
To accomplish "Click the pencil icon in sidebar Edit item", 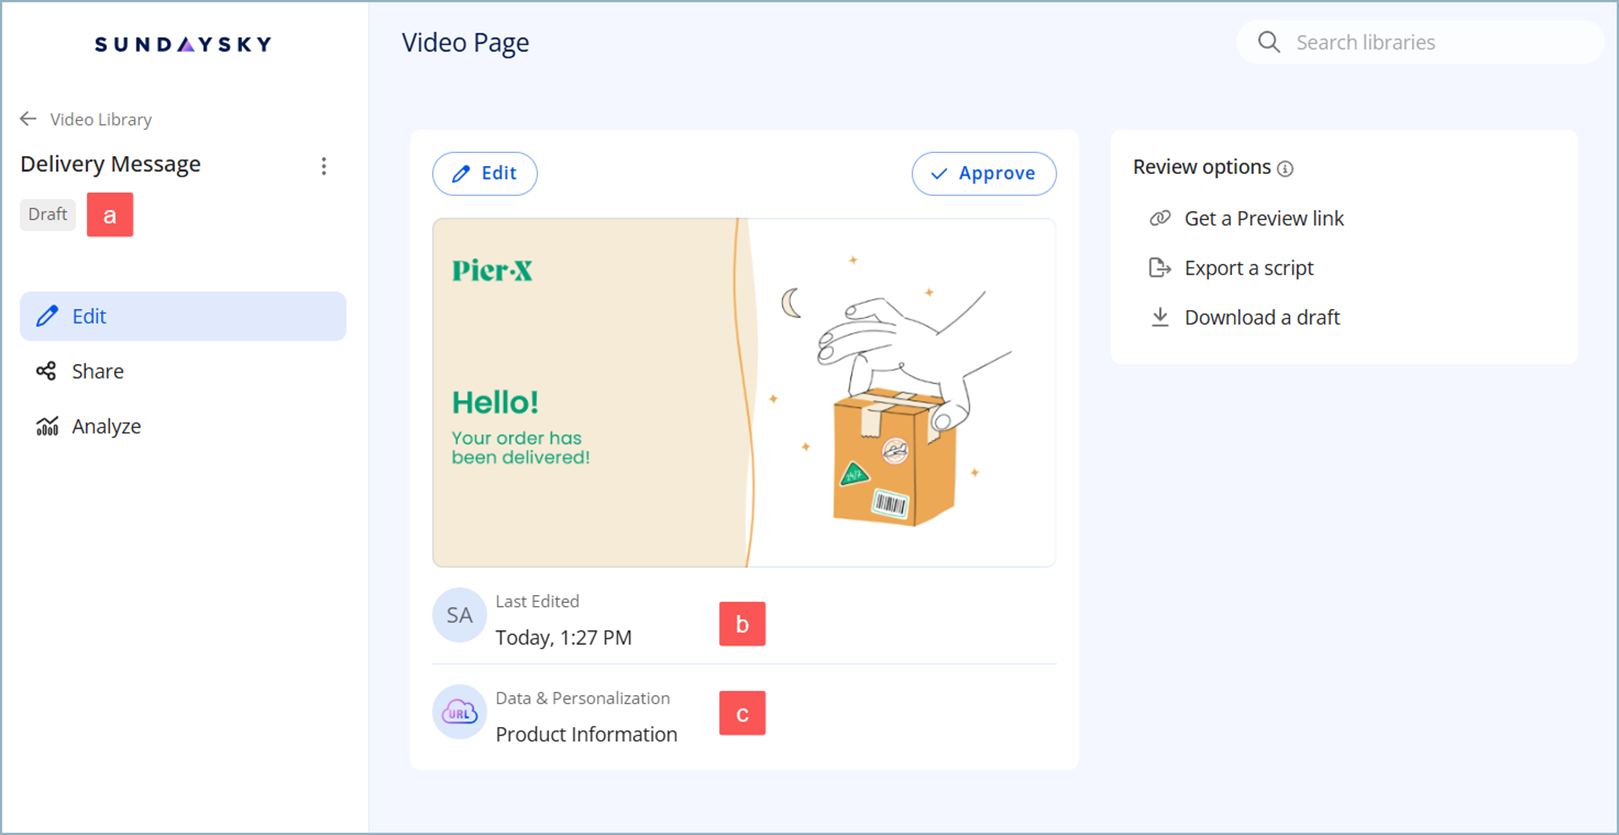I will tap(47, 316).
